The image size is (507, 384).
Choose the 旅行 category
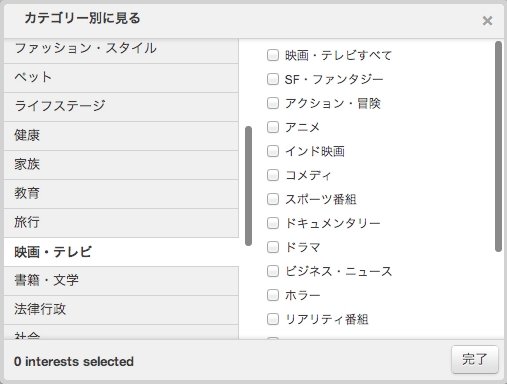pyautogui.click(x=121, y=223)
